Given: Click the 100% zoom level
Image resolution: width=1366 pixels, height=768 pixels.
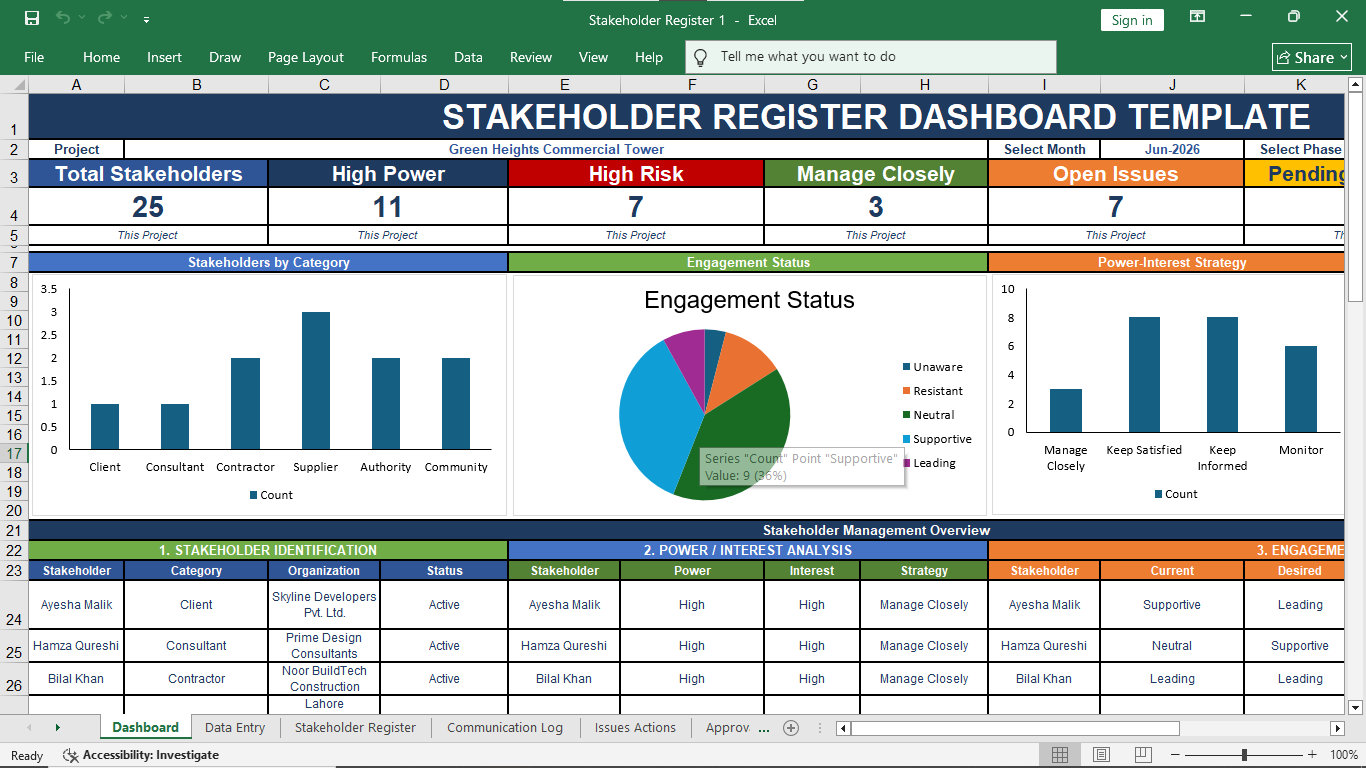Looking at the screenshot, I should point(1344,755).
